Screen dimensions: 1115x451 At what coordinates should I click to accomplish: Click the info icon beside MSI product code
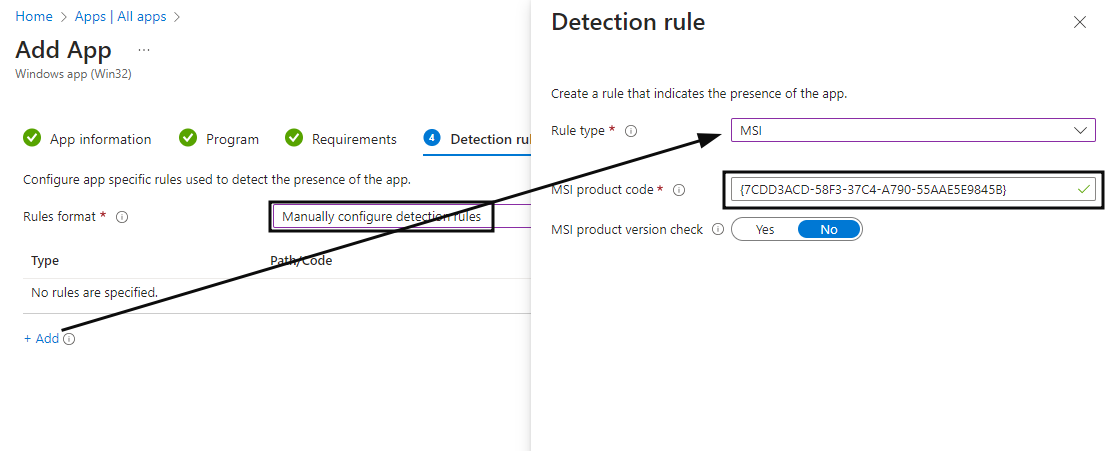point(679,190)
